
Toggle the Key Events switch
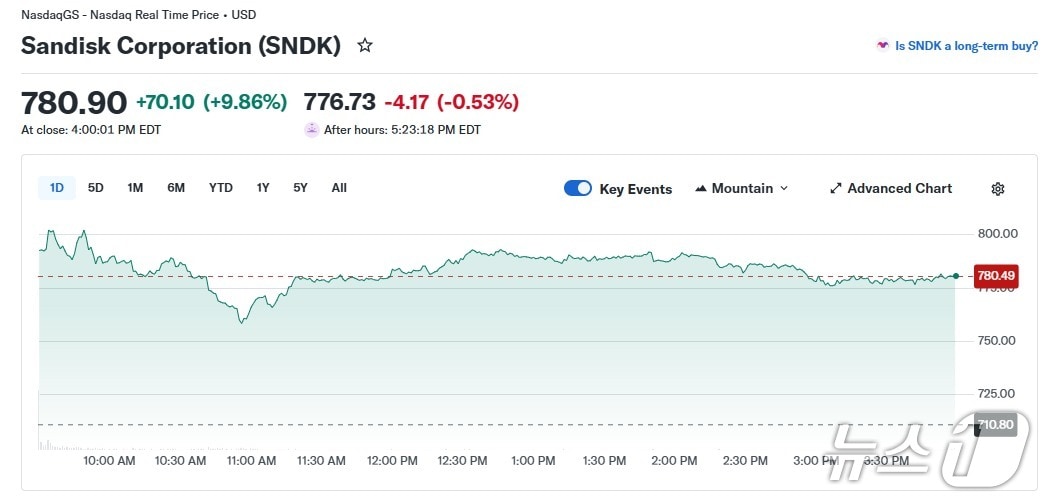[578, 188]
